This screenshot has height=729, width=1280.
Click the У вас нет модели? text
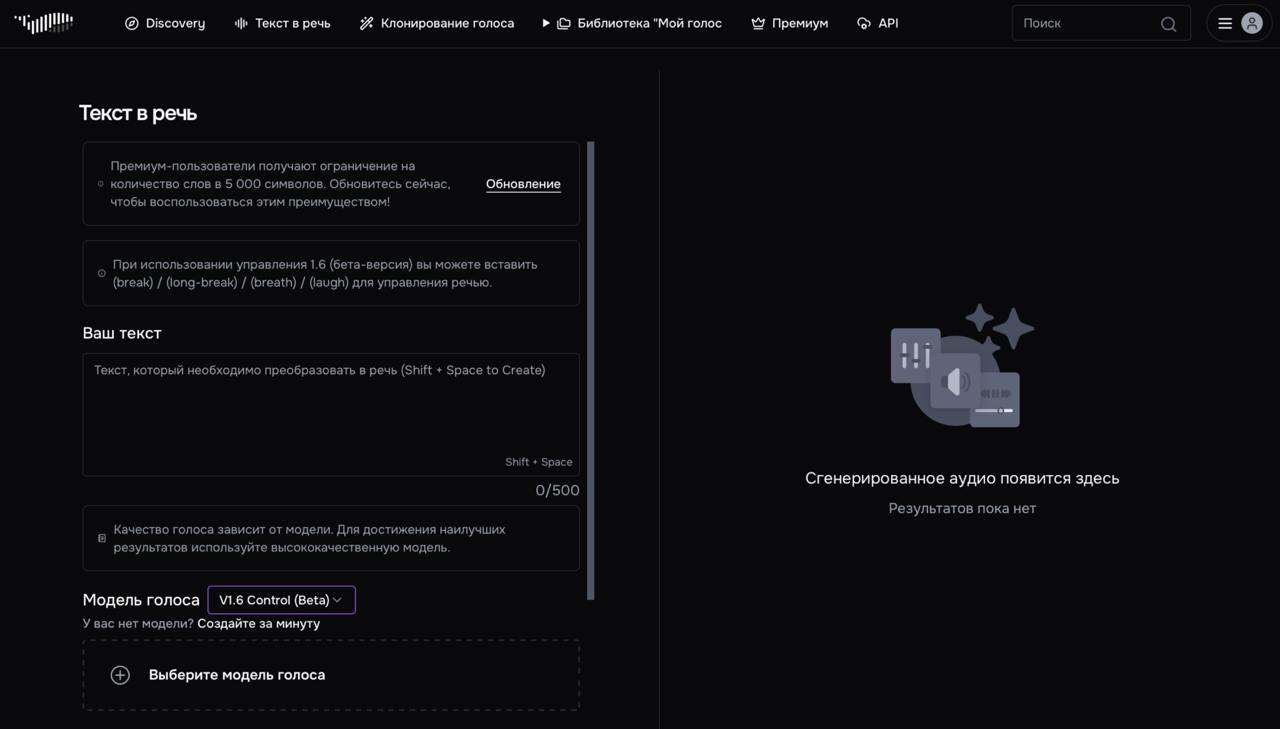(138, 623)
